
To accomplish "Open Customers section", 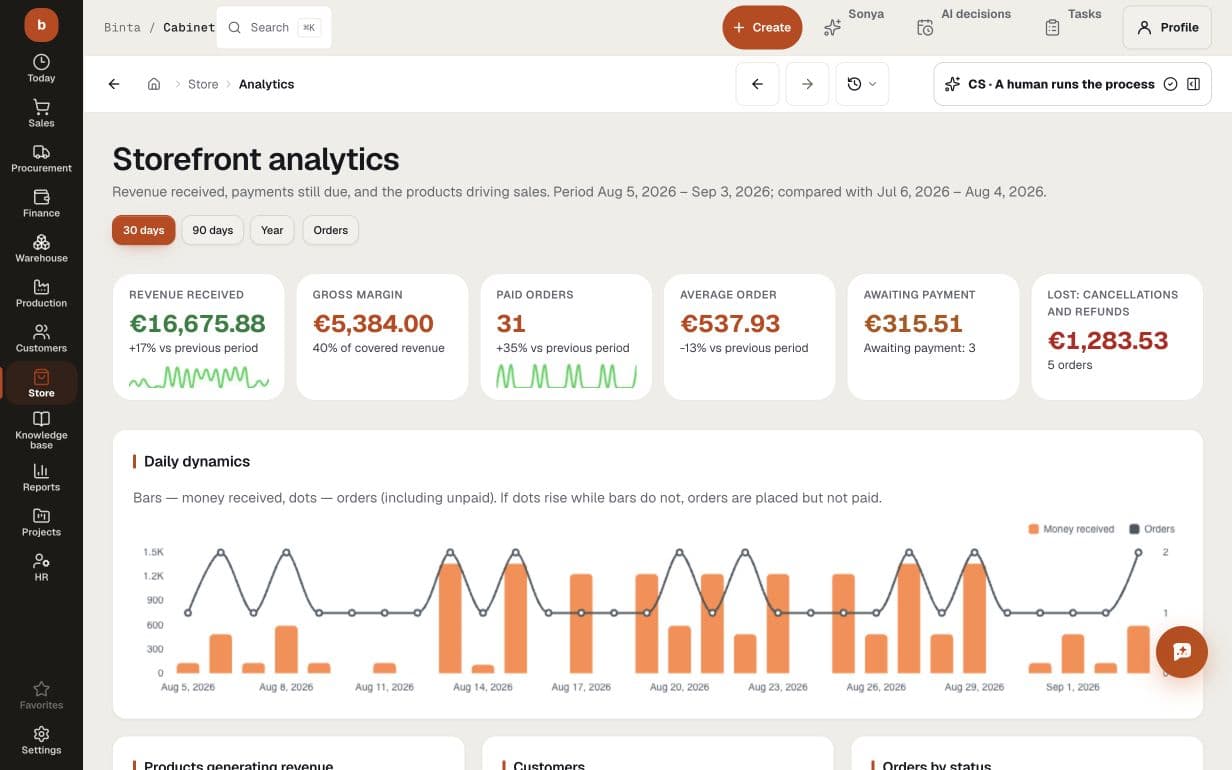I will coord(41,338).
